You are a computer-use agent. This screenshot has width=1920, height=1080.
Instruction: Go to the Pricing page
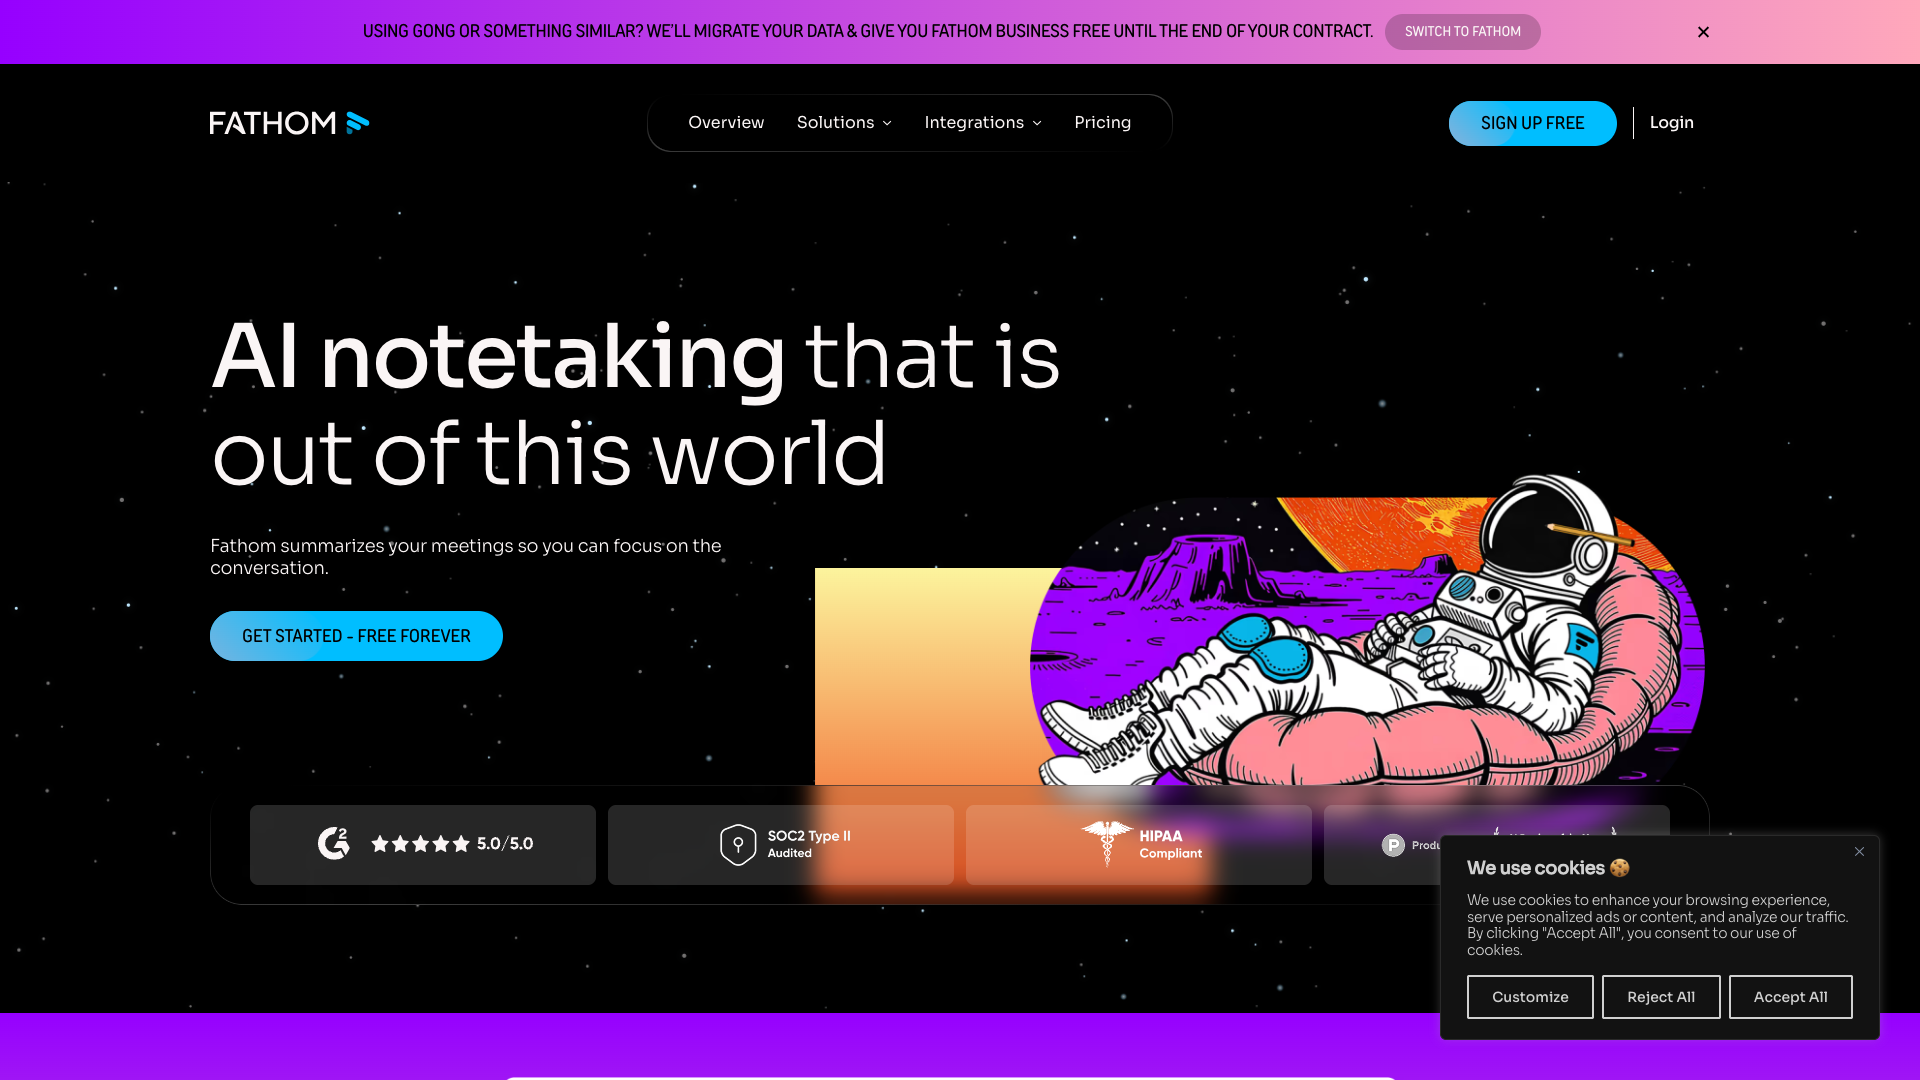[1102, 123]
